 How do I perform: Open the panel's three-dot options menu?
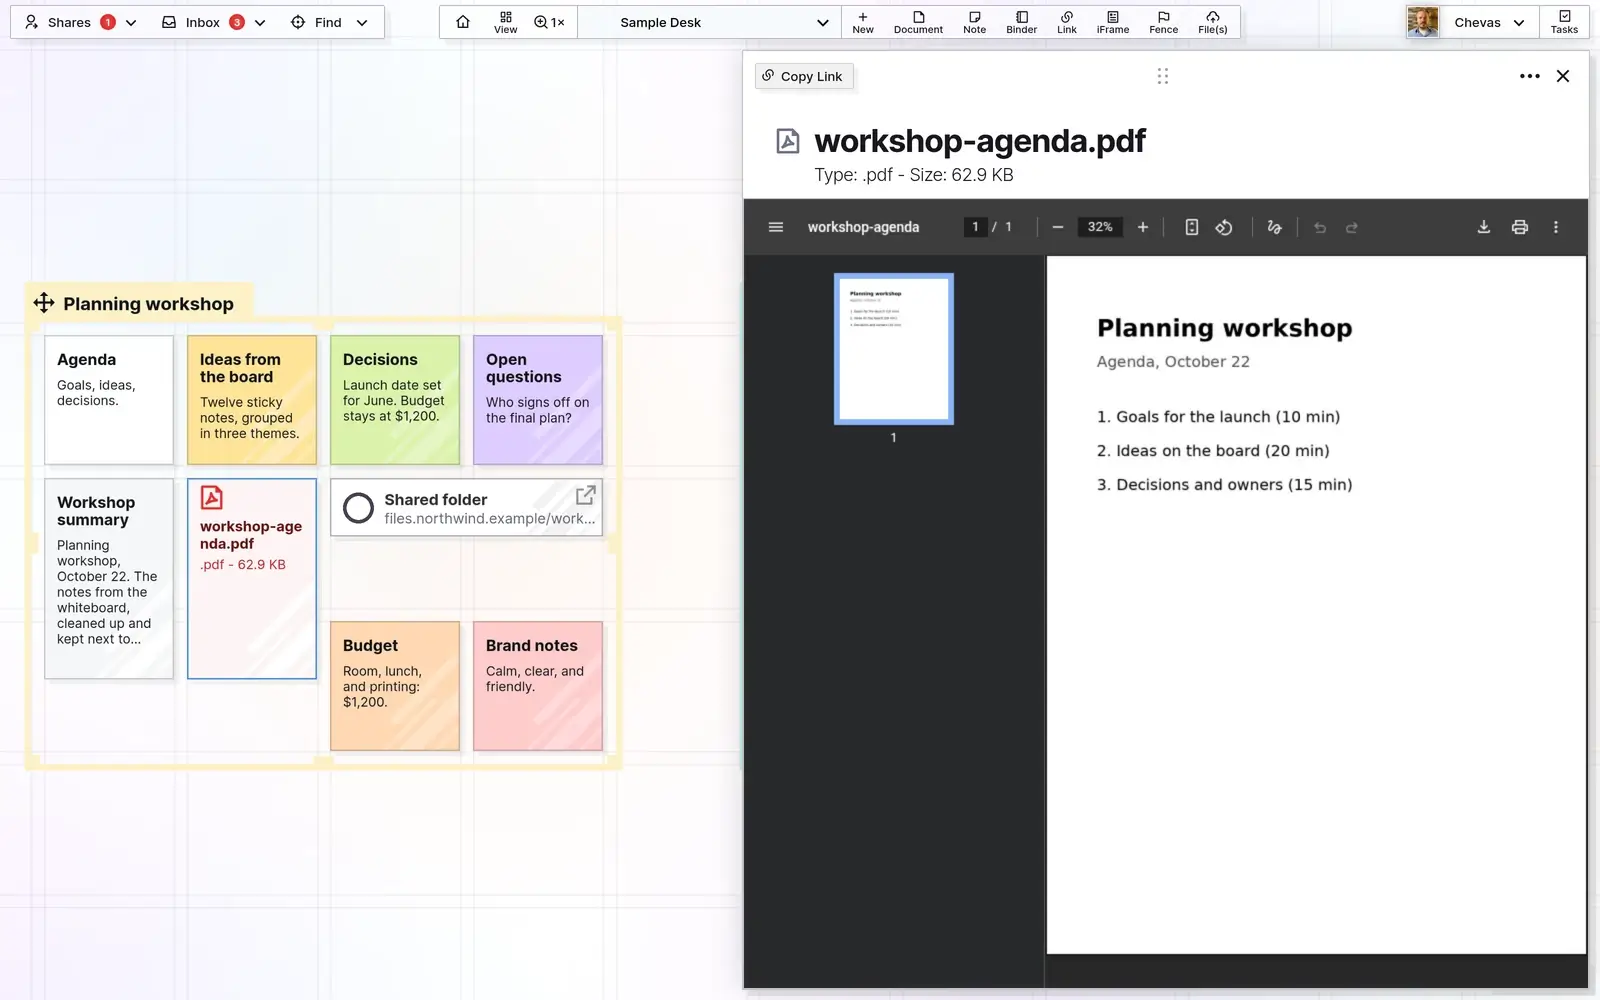(1529, 76)
